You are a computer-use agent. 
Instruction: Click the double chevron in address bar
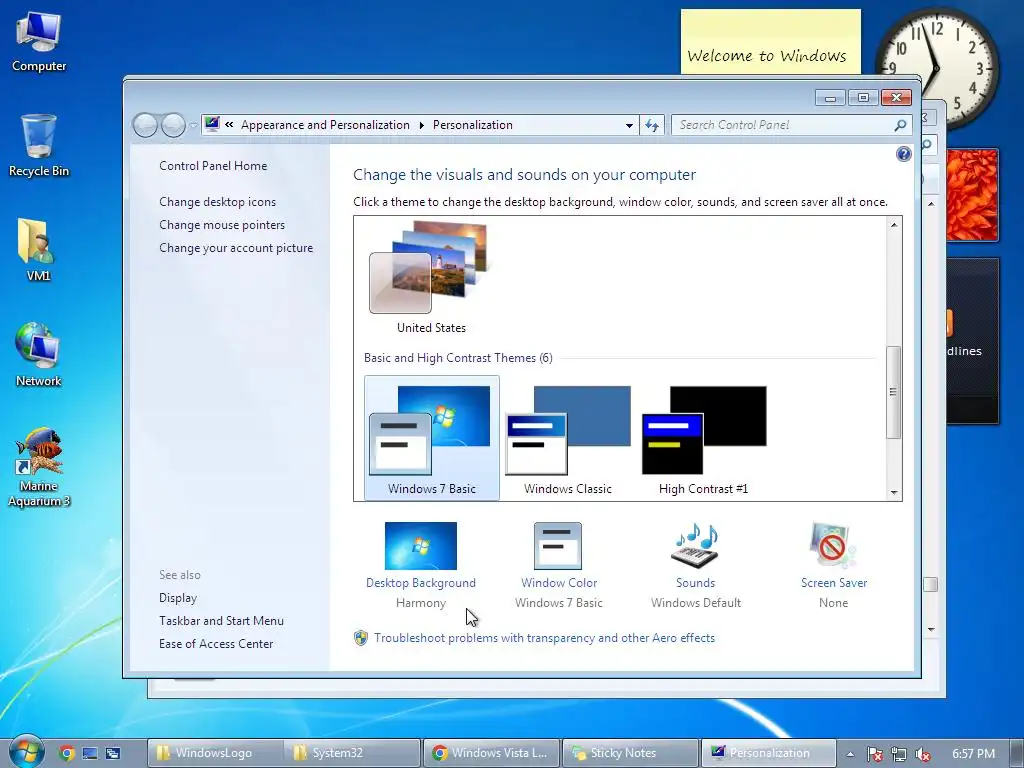tap(229, 125)
